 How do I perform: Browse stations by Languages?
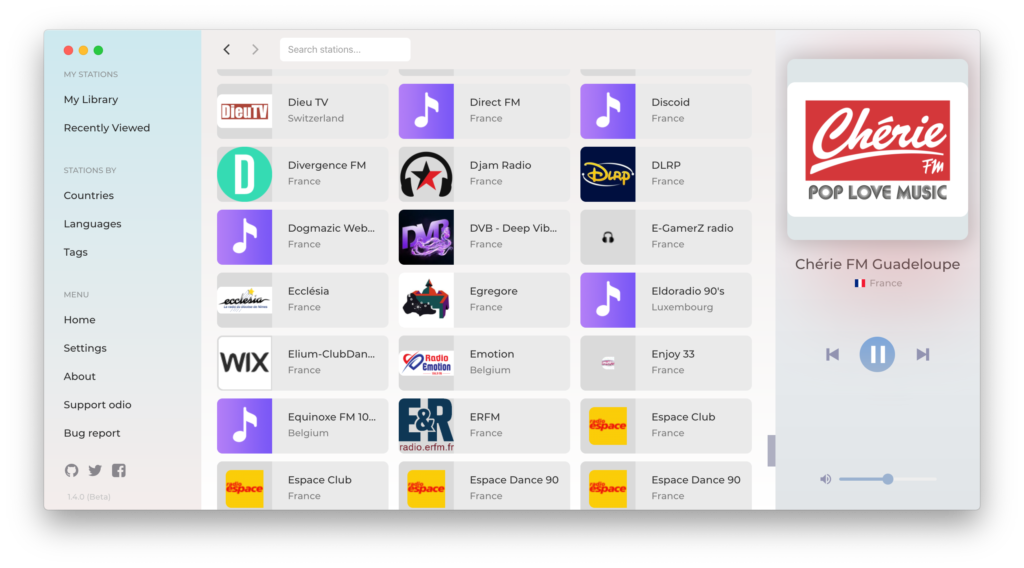92,224
